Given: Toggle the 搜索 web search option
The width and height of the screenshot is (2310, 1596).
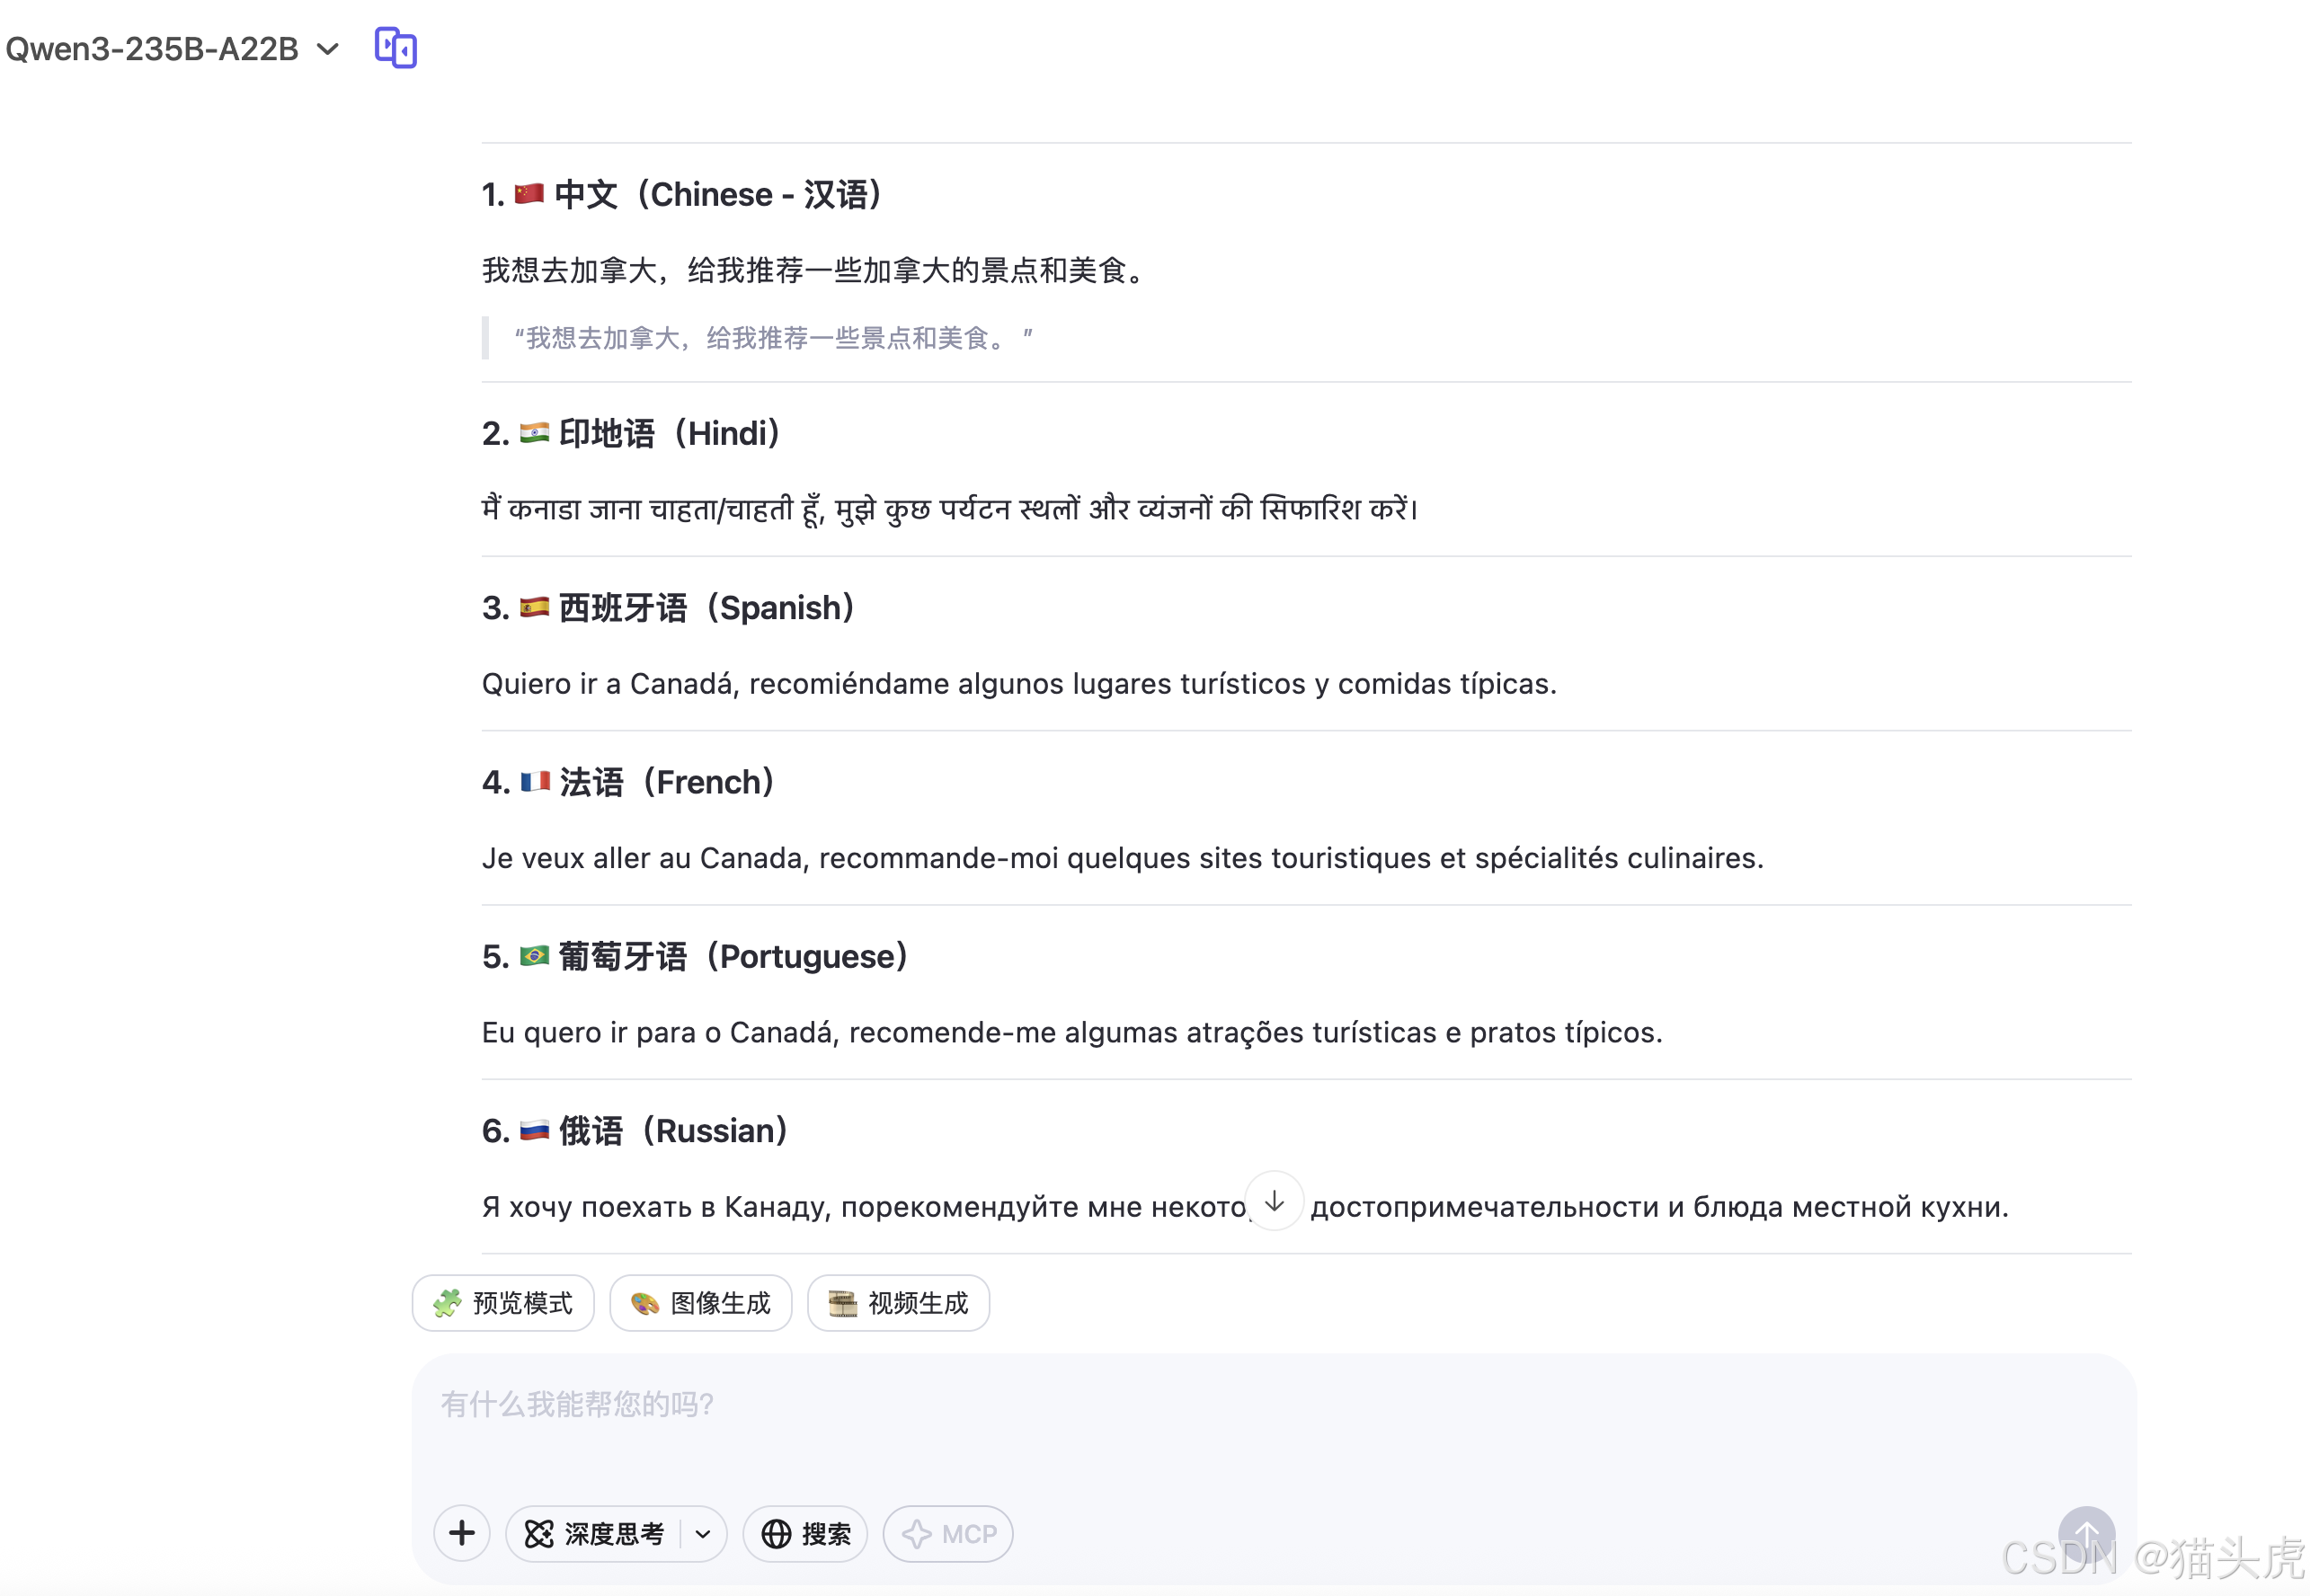Looking at the screenshot, I should click(805, 1533).
